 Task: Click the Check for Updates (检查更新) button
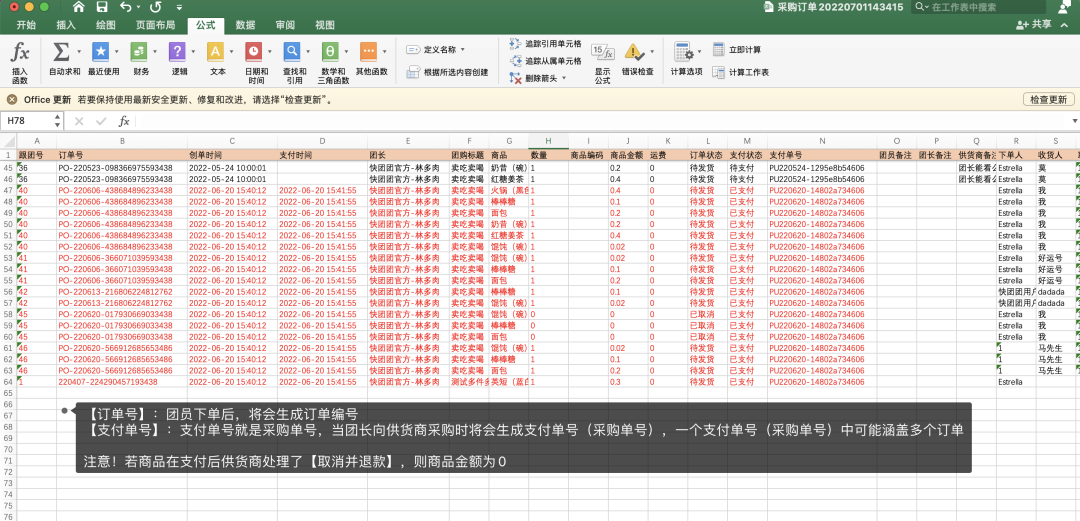[x=1048, y=100]
